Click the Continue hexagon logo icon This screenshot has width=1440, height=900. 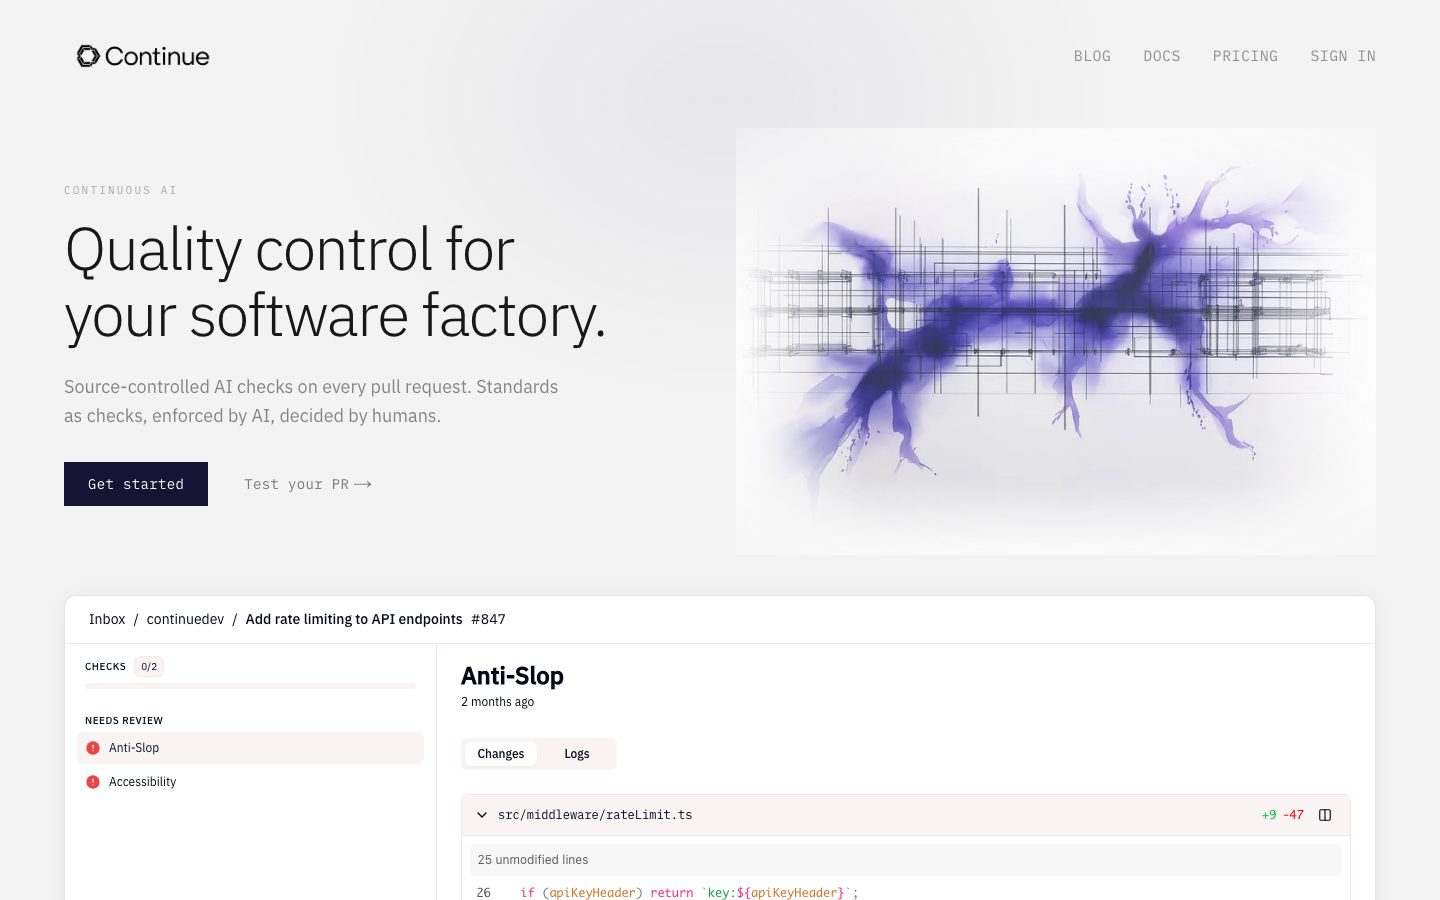click(88, 56)
